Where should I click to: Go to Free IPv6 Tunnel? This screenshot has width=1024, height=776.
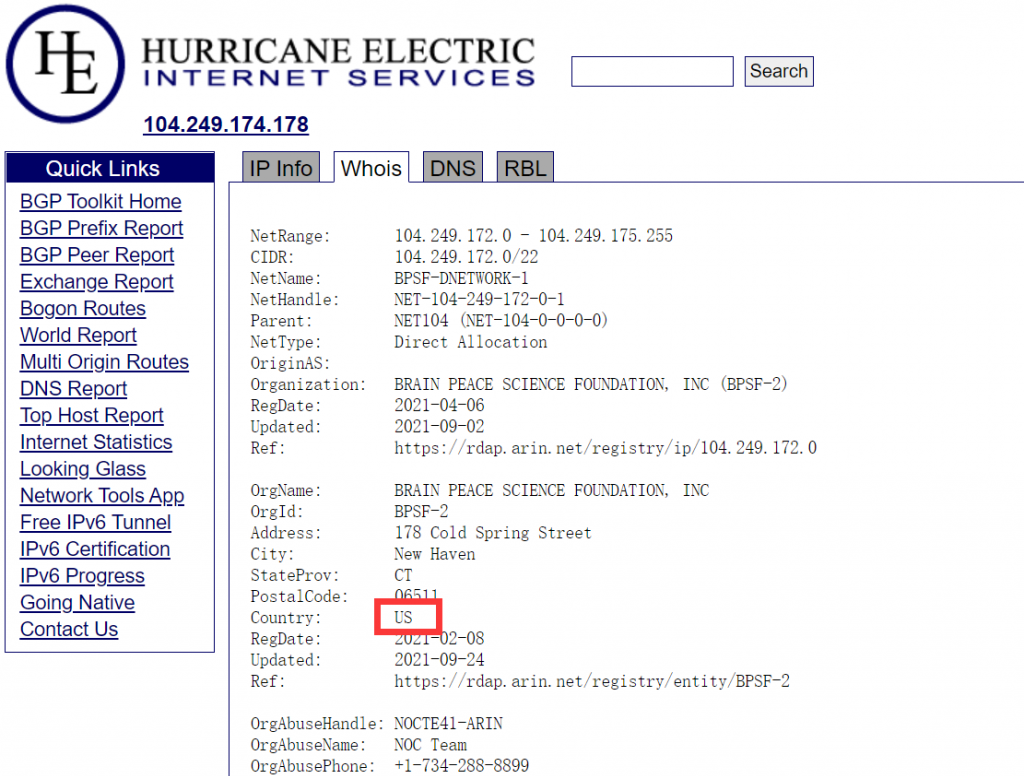(95, 523)
